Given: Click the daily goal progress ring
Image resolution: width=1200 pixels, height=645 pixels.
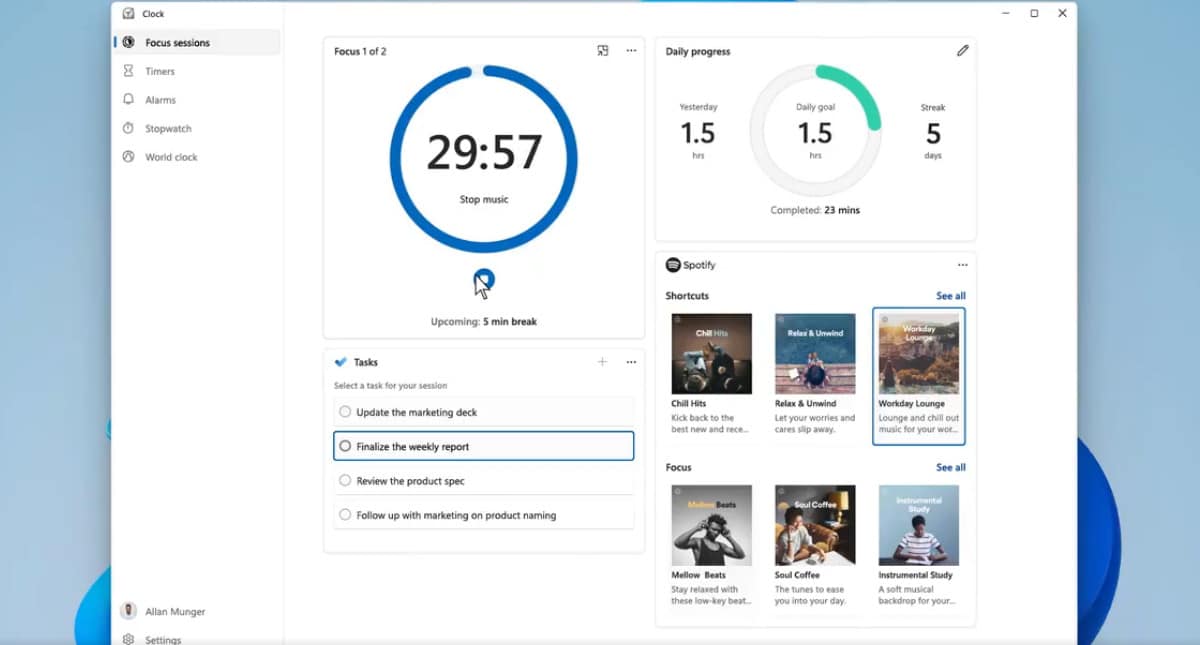Looking at the screenshot, I should pos(815,130).
